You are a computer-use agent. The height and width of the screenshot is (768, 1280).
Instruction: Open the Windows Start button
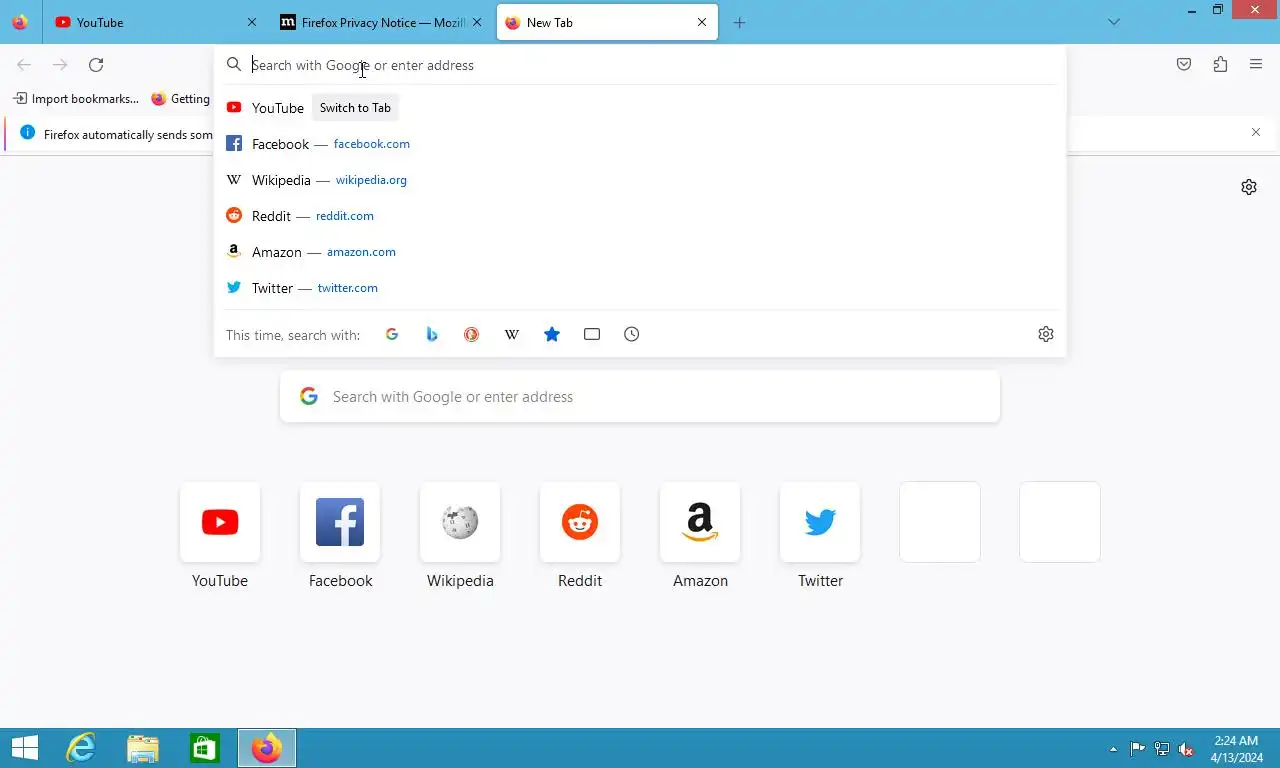[x=24, y=748]
